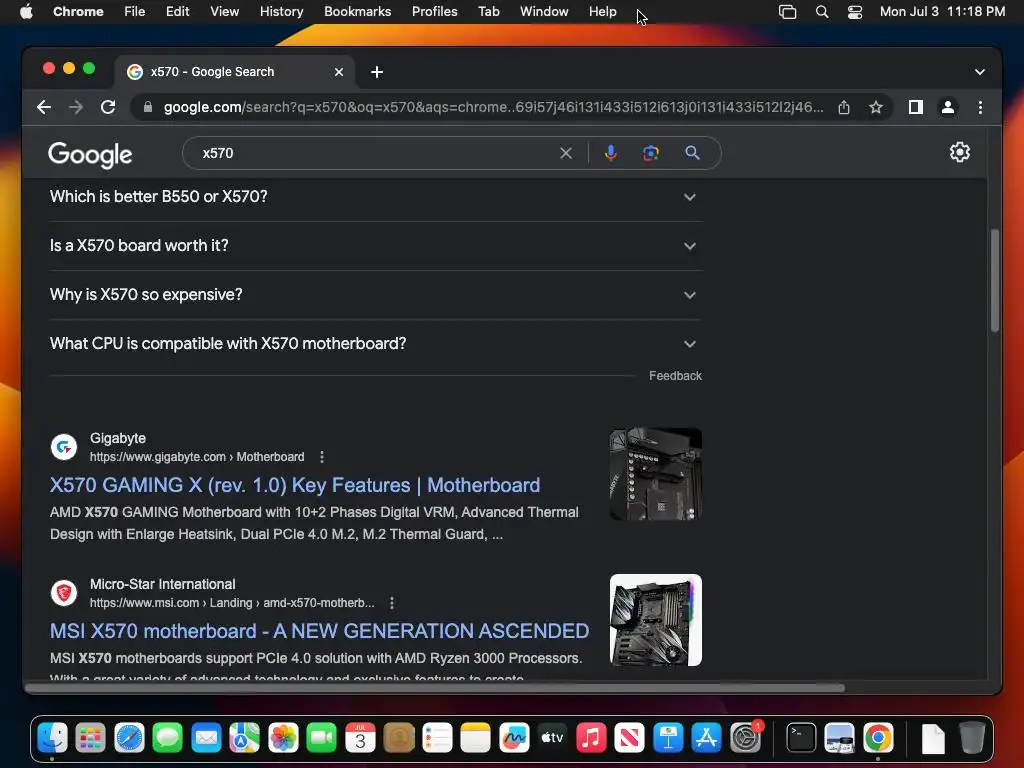Screen dimensions: 1024x768
Task: Click the MSI motherboard thumbnail
Action: pos(656,620)
